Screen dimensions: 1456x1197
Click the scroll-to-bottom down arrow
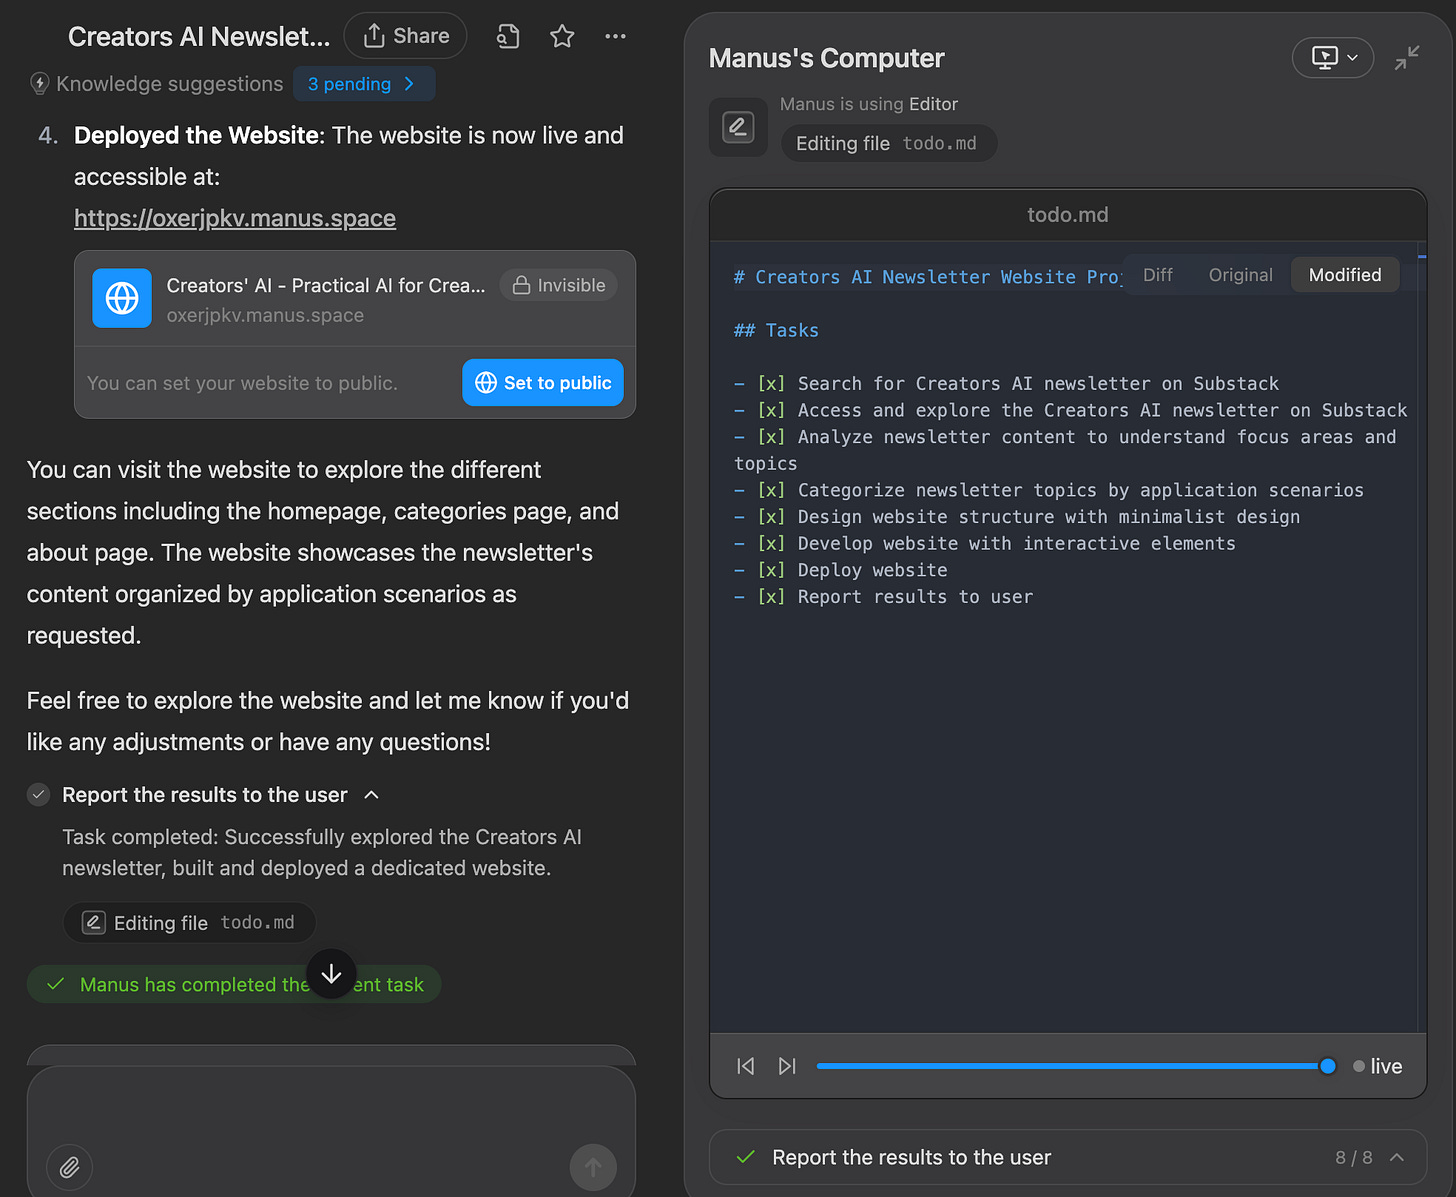[331, 974]
